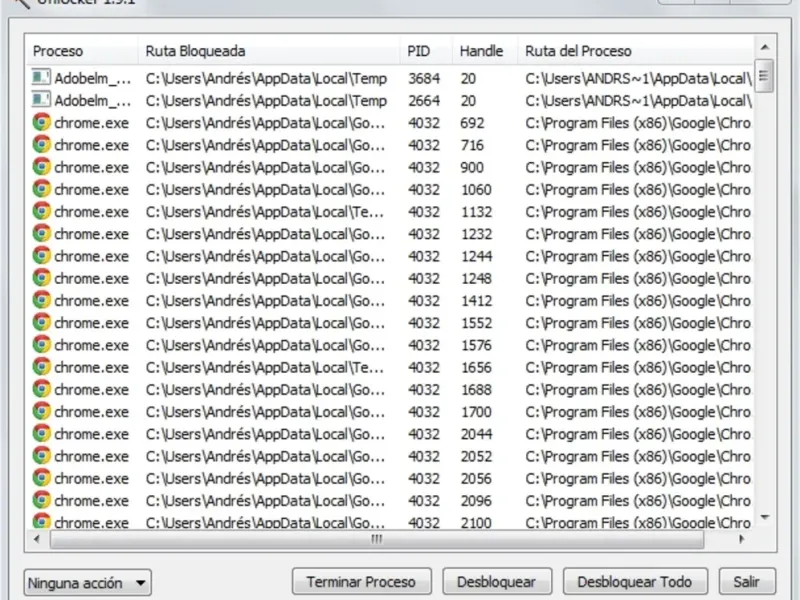This screenshot has height=600, width=800.
Task: Select chrome icon for handle 1132 row
Action: click(42, 211)
